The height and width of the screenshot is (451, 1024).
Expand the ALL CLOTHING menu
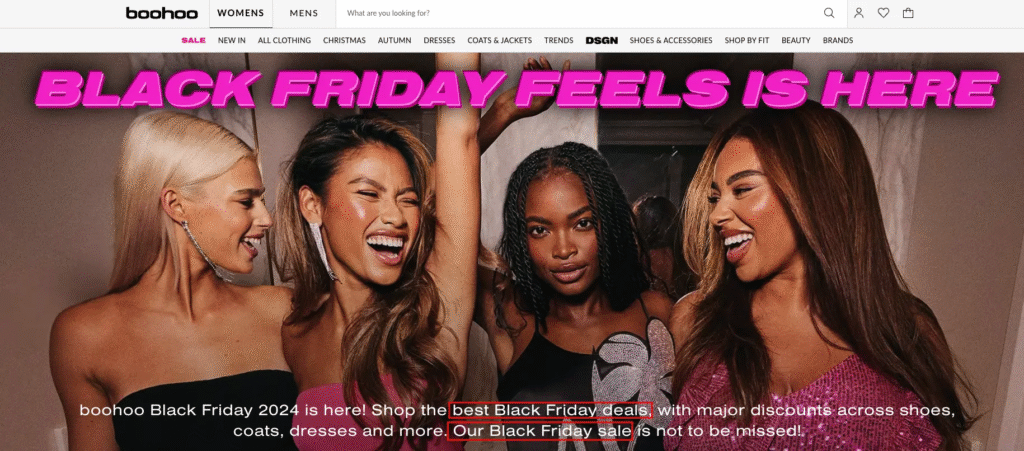pos(284,40)
